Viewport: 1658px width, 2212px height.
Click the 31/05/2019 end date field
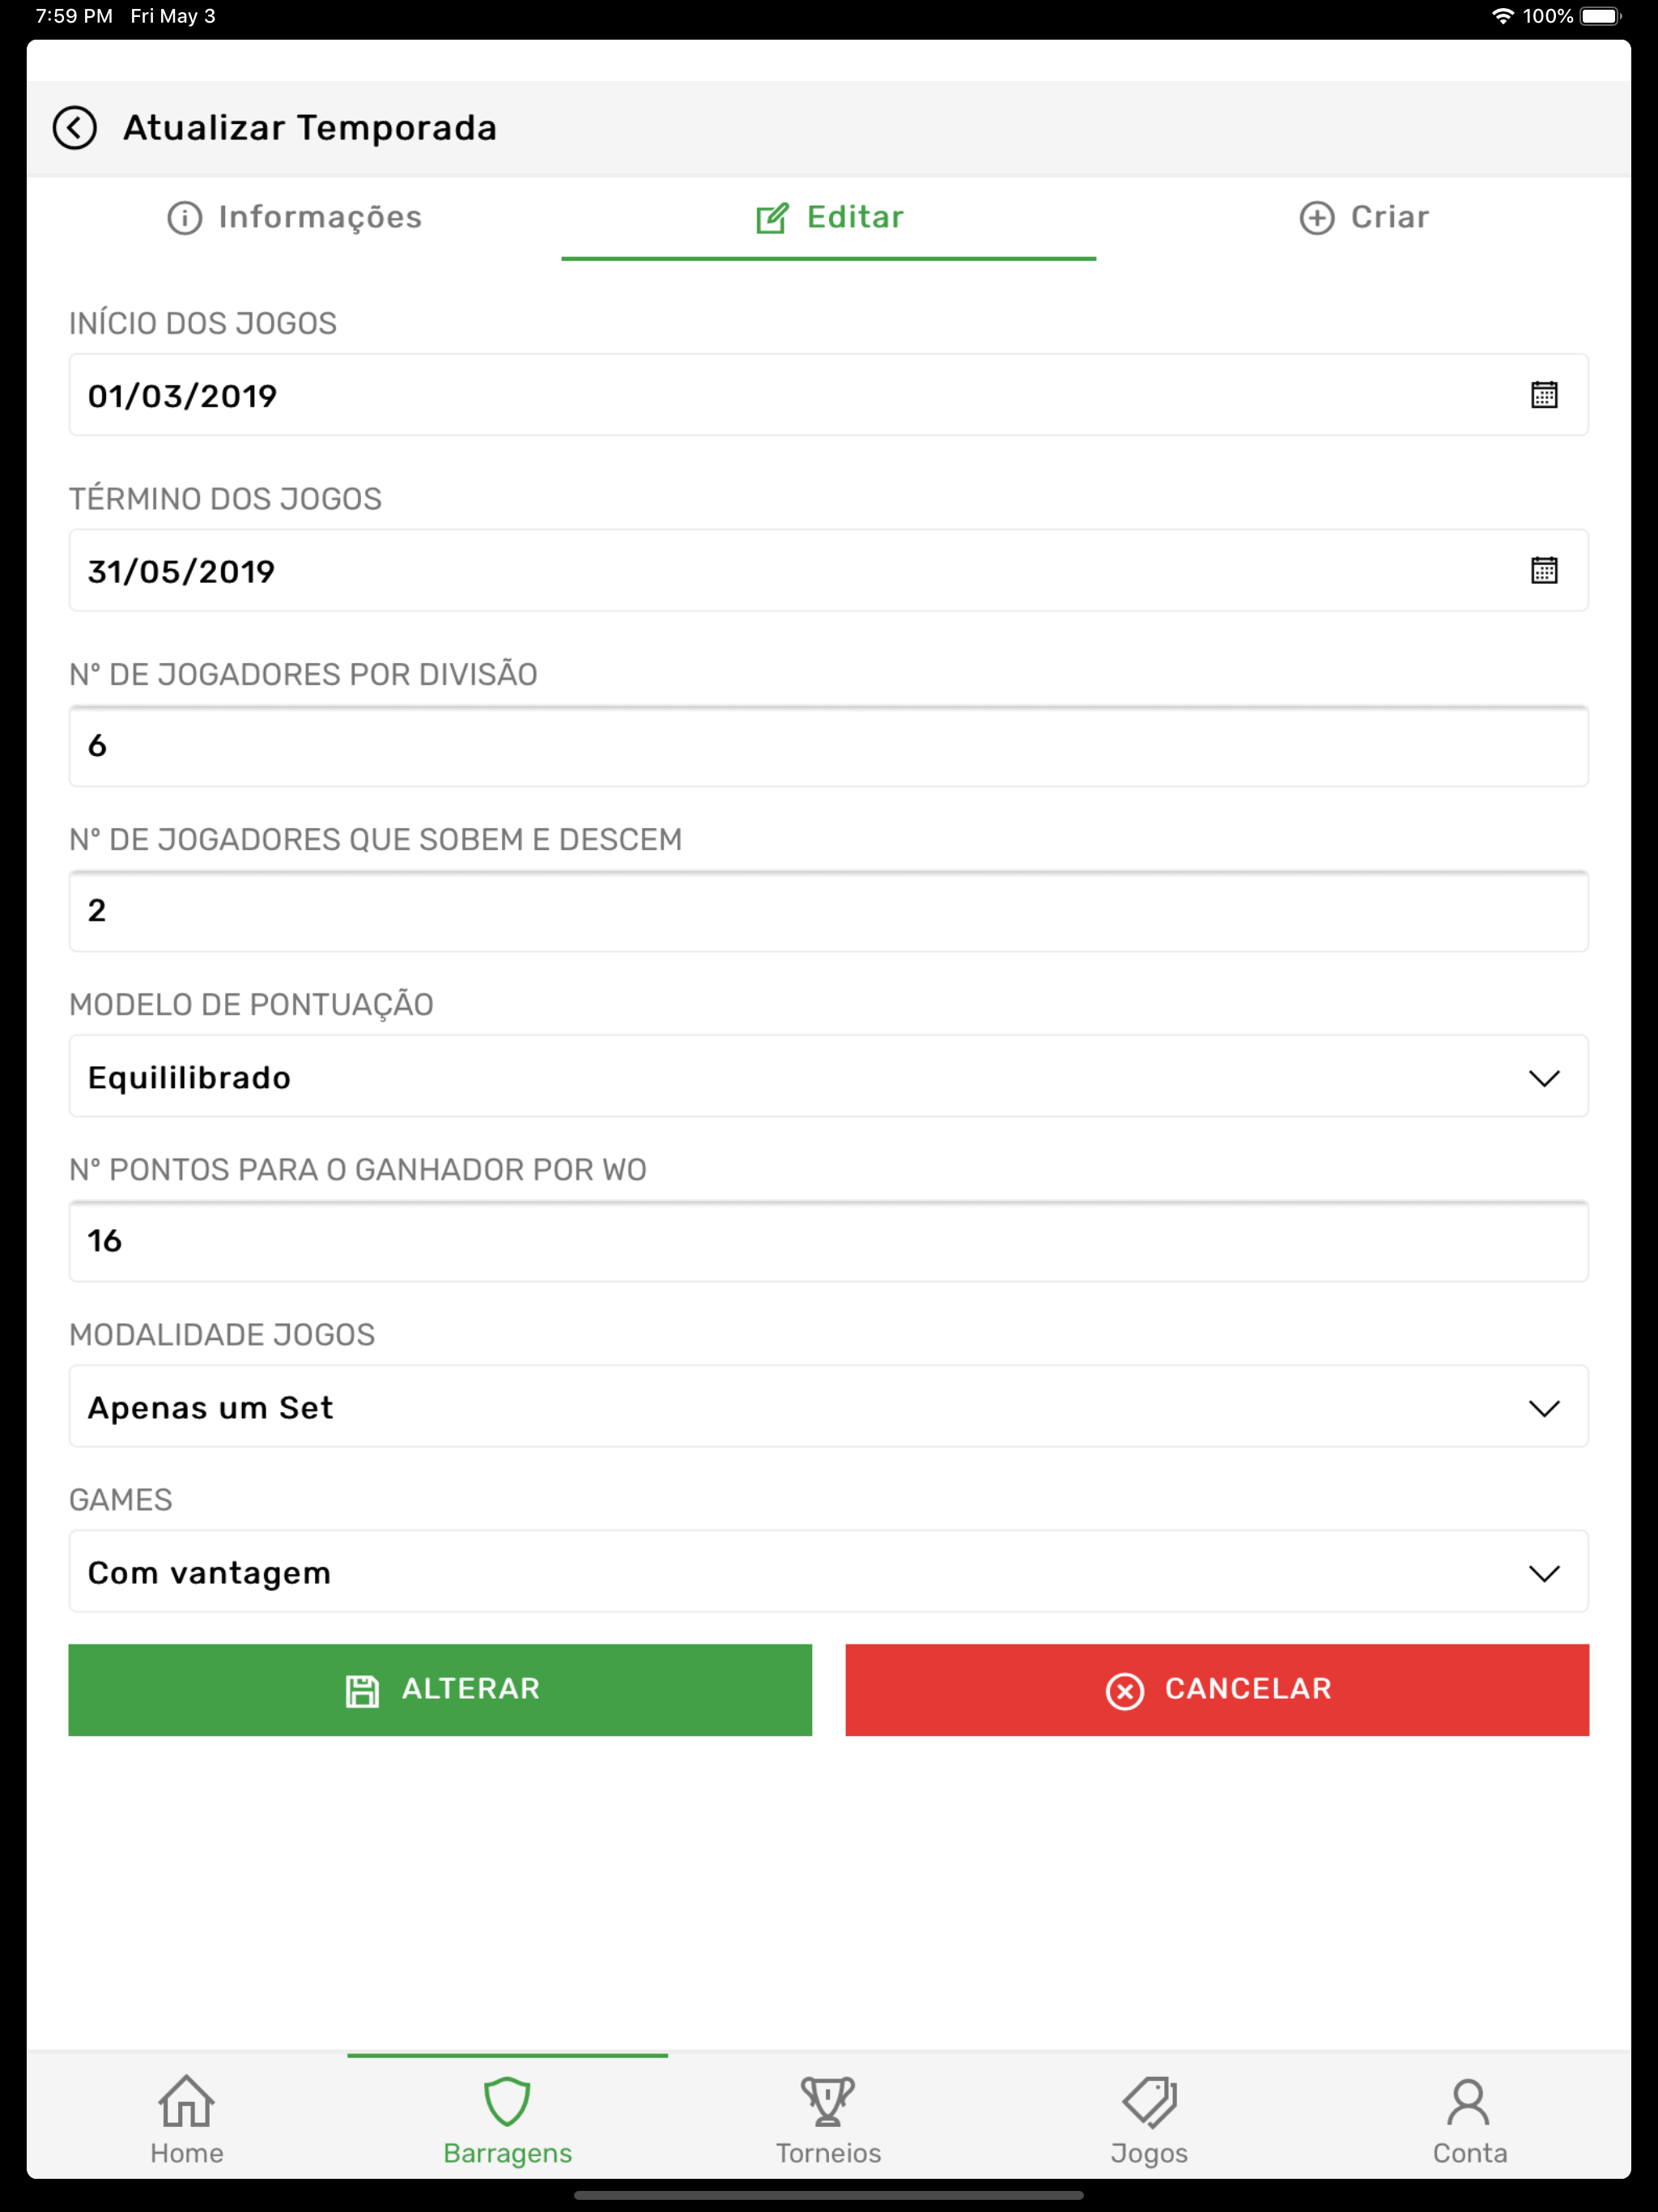click(828, 570)
